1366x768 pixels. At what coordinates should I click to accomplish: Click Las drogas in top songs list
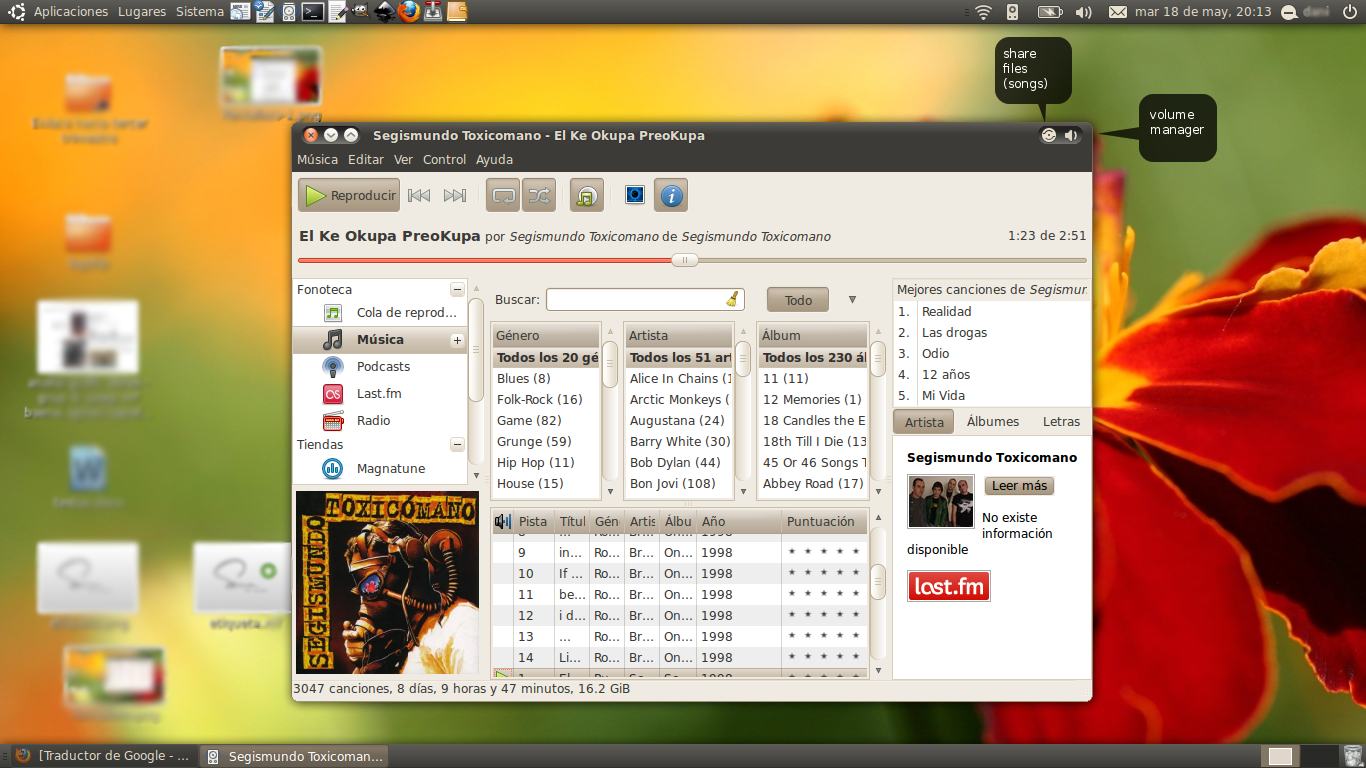tap(954, 333)
